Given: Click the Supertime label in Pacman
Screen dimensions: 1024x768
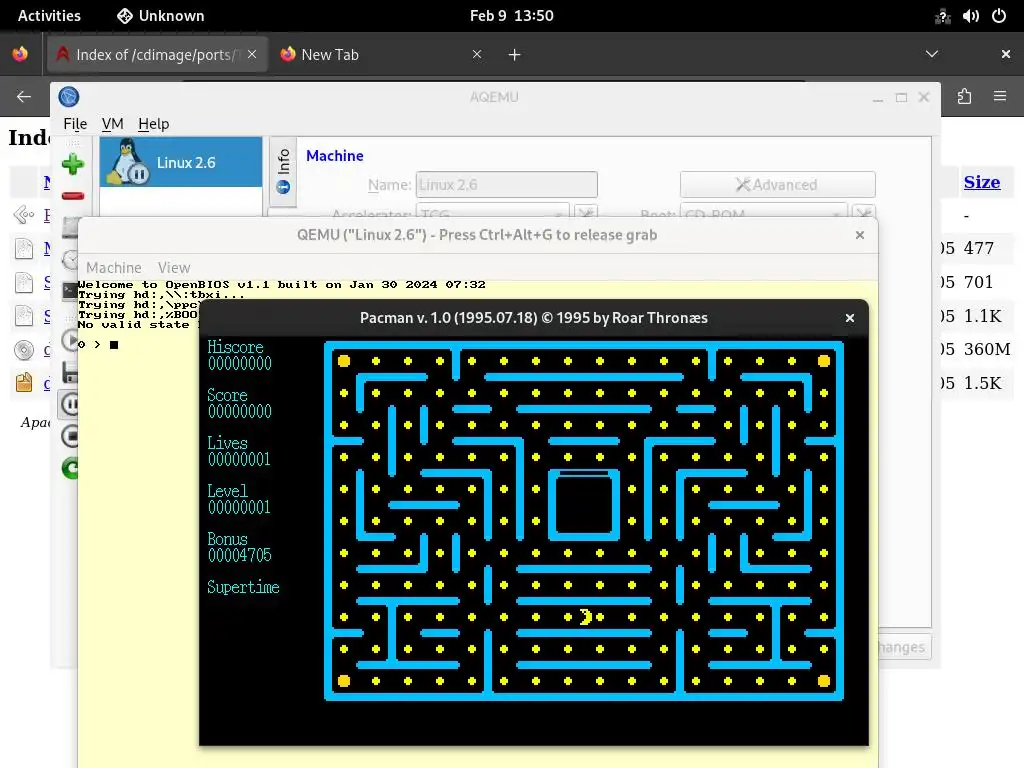Looking at the screenshot, I should coord(243,587).
